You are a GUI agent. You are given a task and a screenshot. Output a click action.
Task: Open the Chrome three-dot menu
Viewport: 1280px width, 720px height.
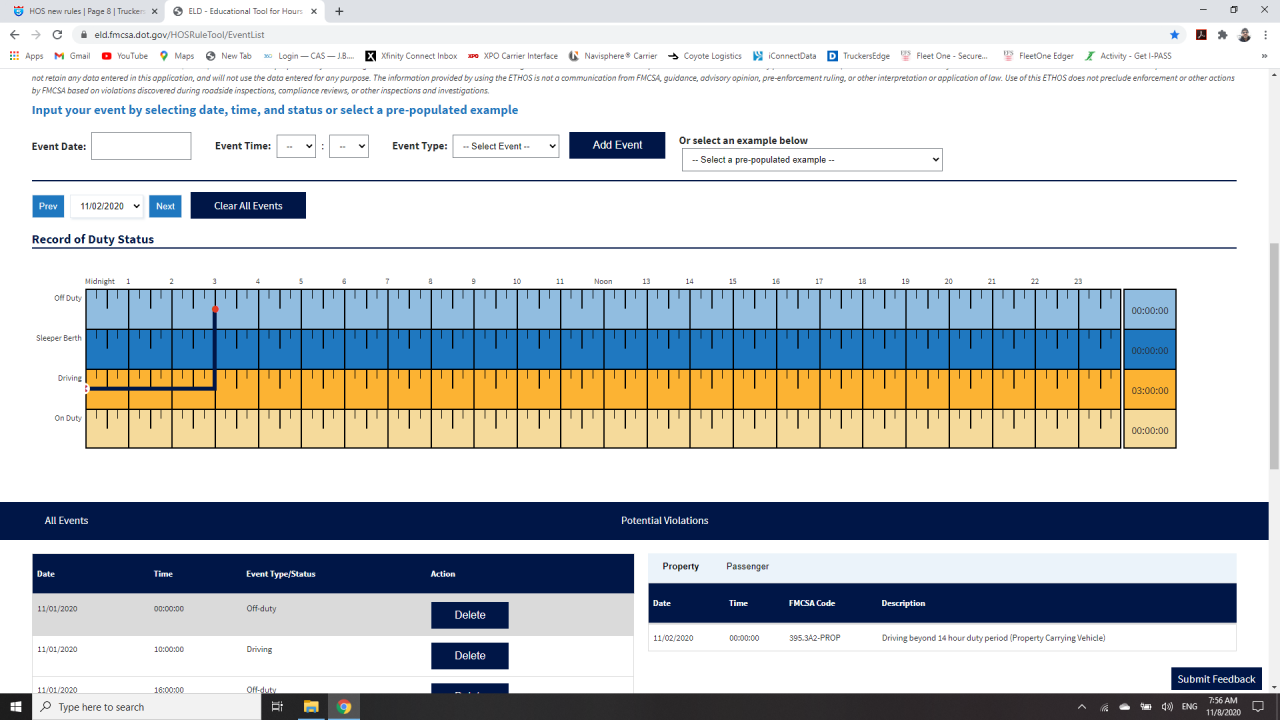(1265, 34)
